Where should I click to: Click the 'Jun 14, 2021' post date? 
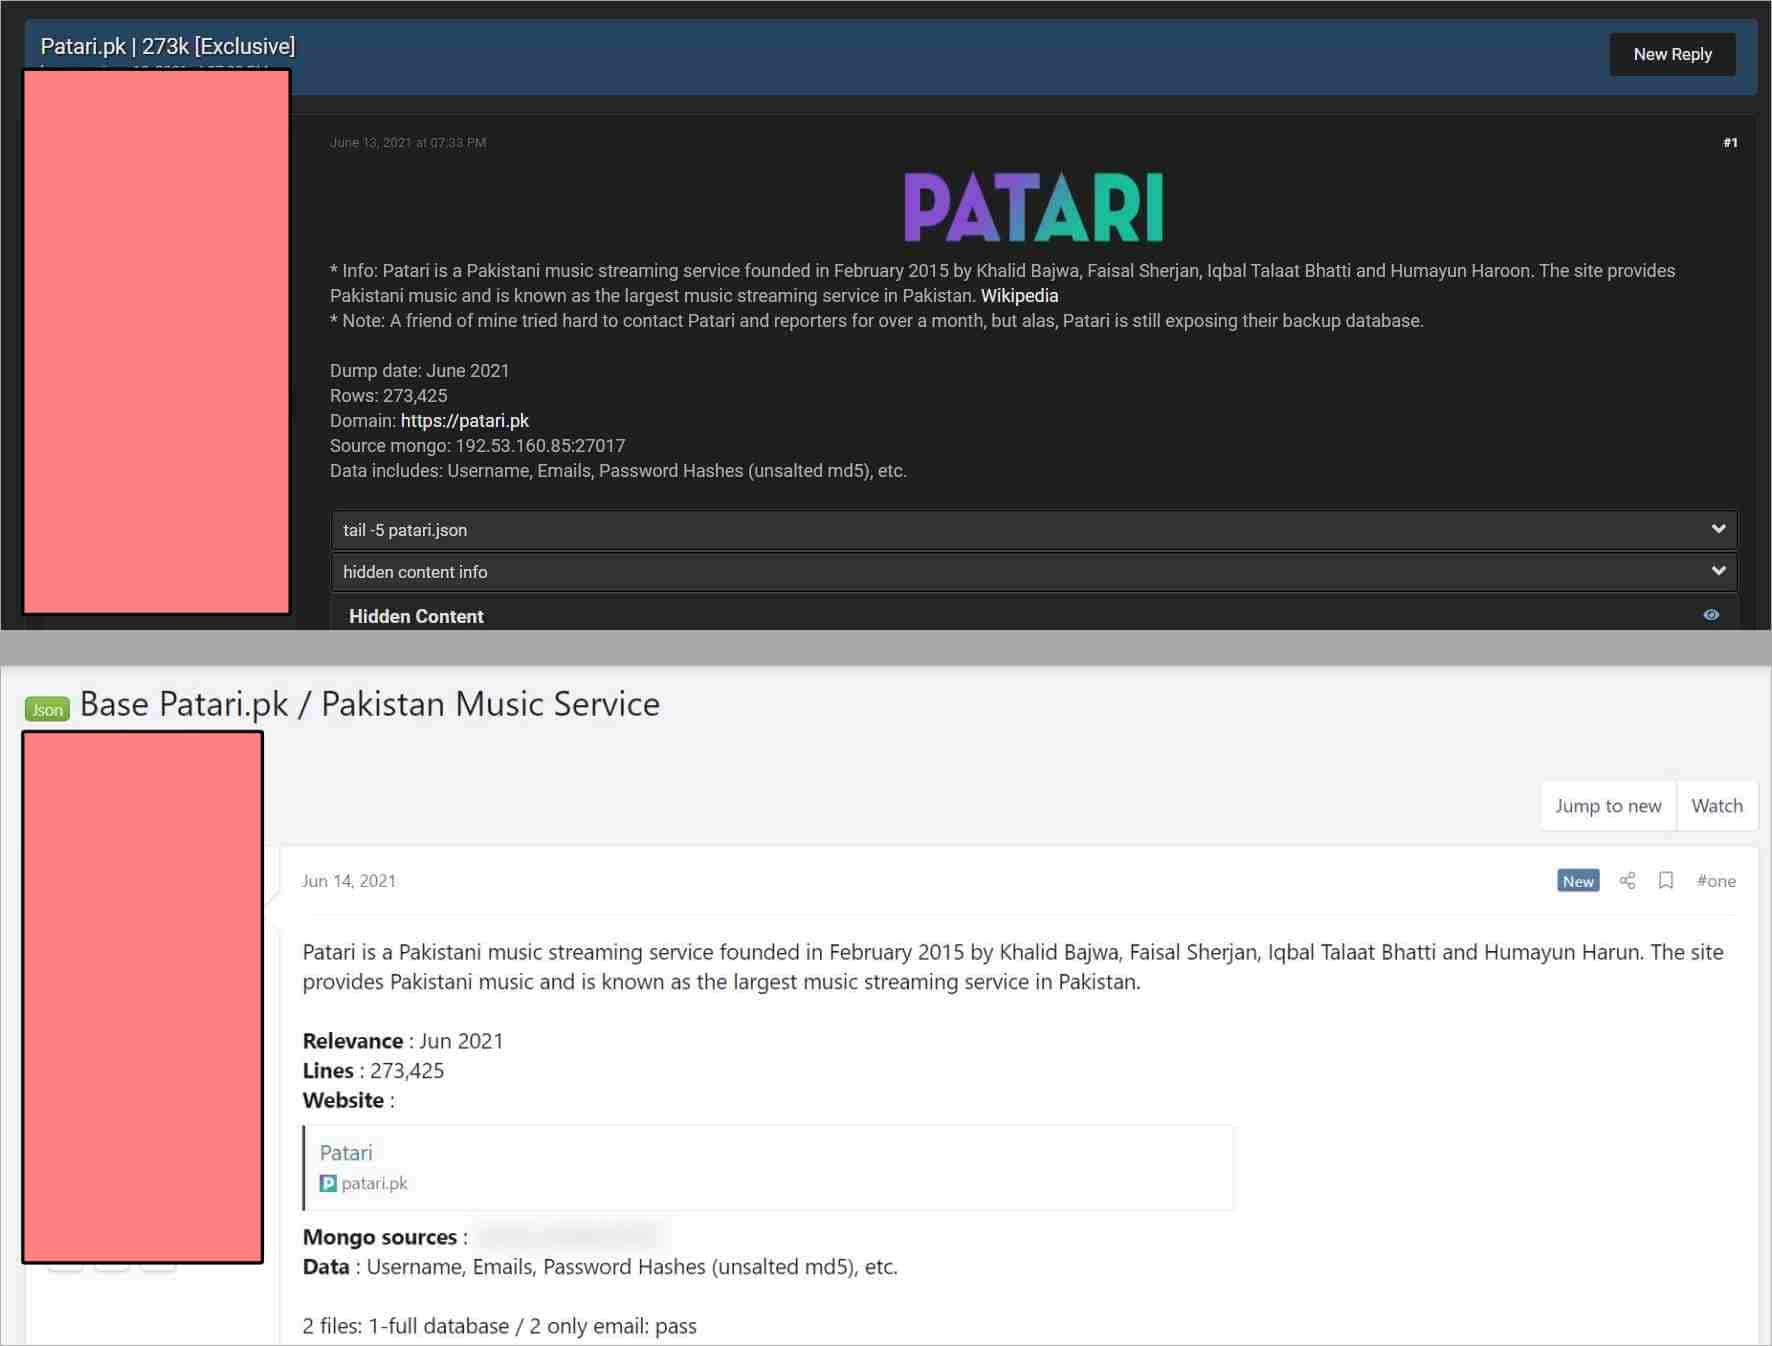tap(349, 881)
